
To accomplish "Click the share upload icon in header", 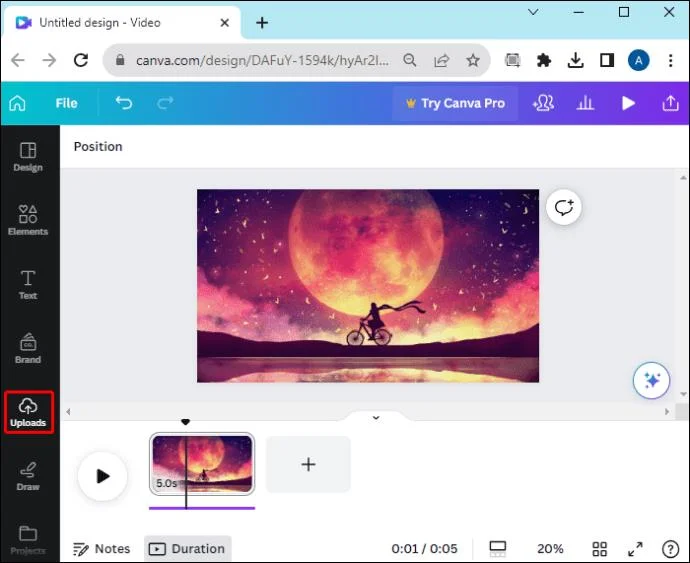I will click(670, 103).
